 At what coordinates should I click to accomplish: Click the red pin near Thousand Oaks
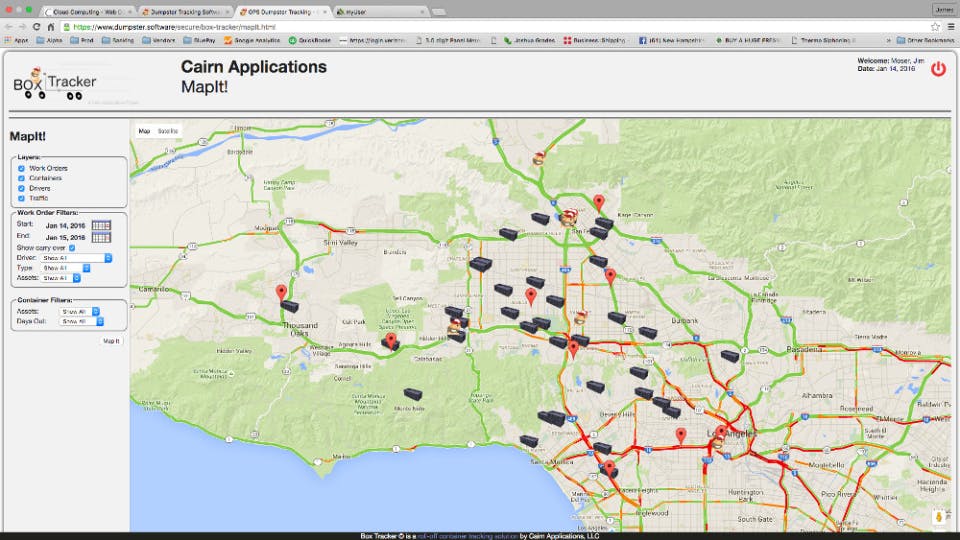click(x=281, y=292)
